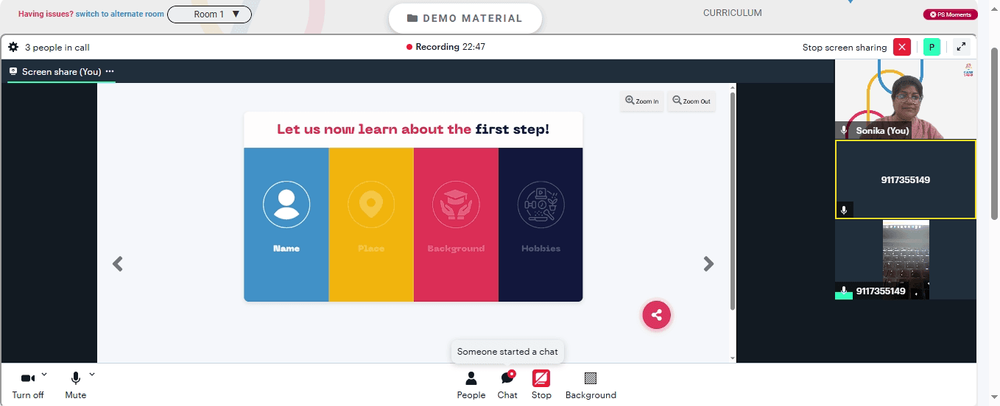
Task: Click the PS Moments button
Action: tap(950, 15)
